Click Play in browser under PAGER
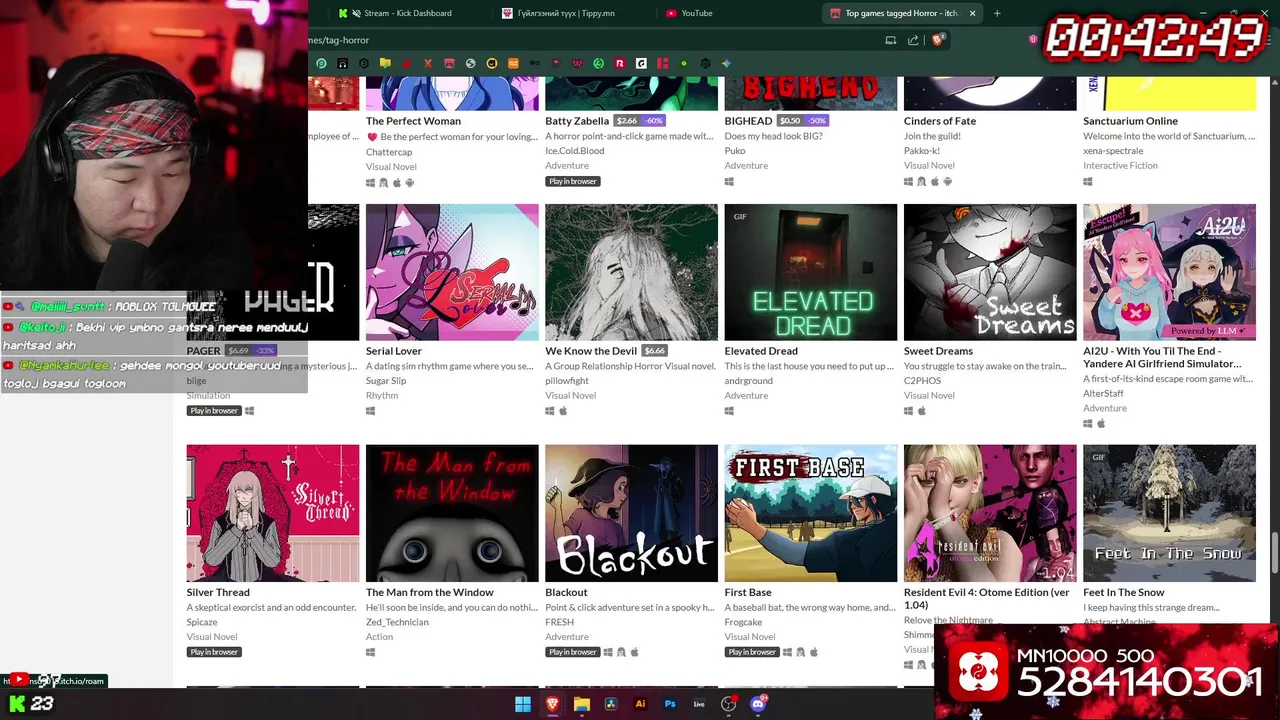Image resolution: width=1280 pixels, height=720 pixels. [214, 411]
